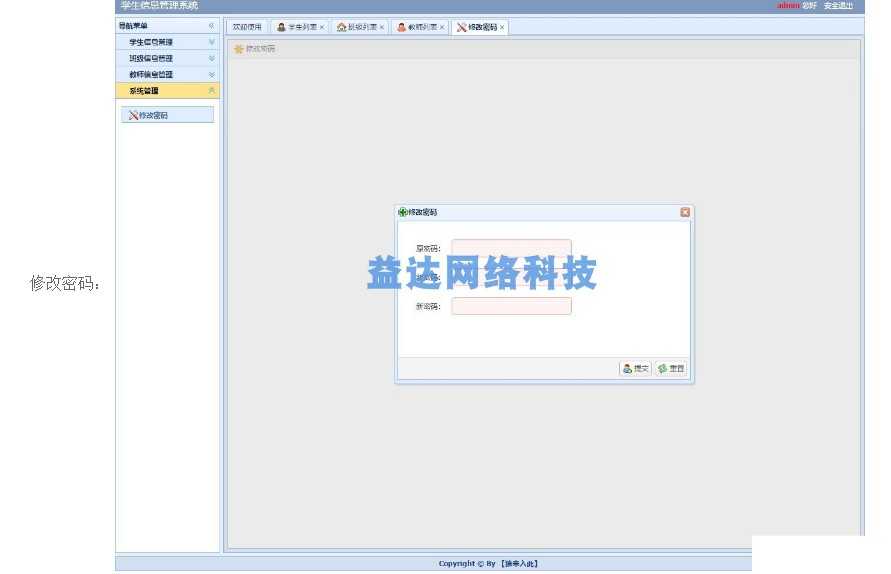Screen dimensions: 891x574
Task: Collapse the 系统管理 accordion arrow
Action: pyautogui.click(x=211, y=91)
